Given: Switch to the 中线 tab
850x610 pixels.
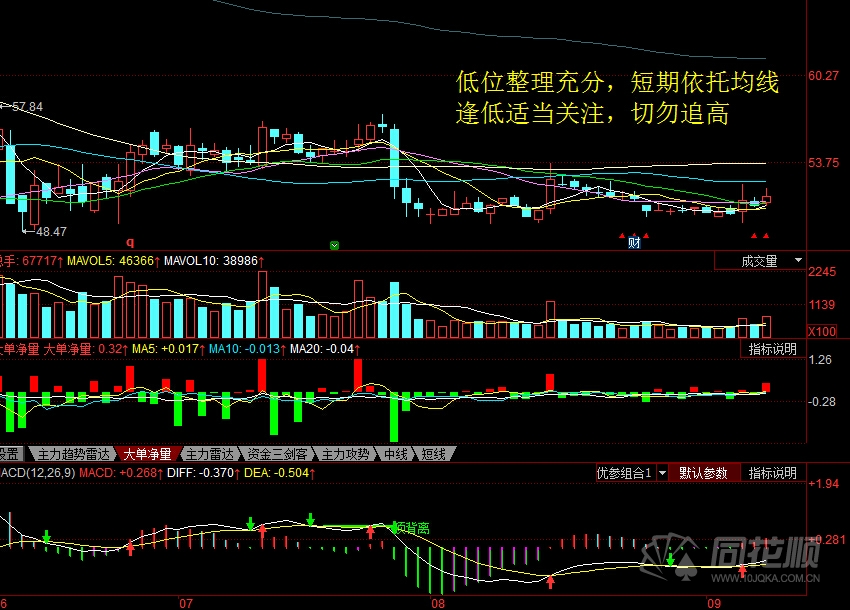Looking at the screenshot, I should pyautogui.click(x=396, y=453).
